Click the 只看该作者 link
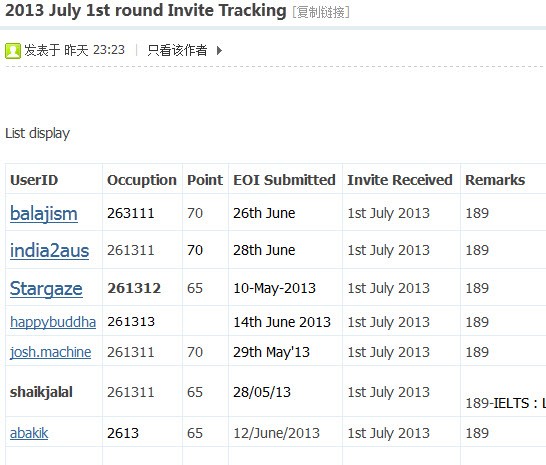The width and height of the screenshot is (546, 465). tap(177, 51)
